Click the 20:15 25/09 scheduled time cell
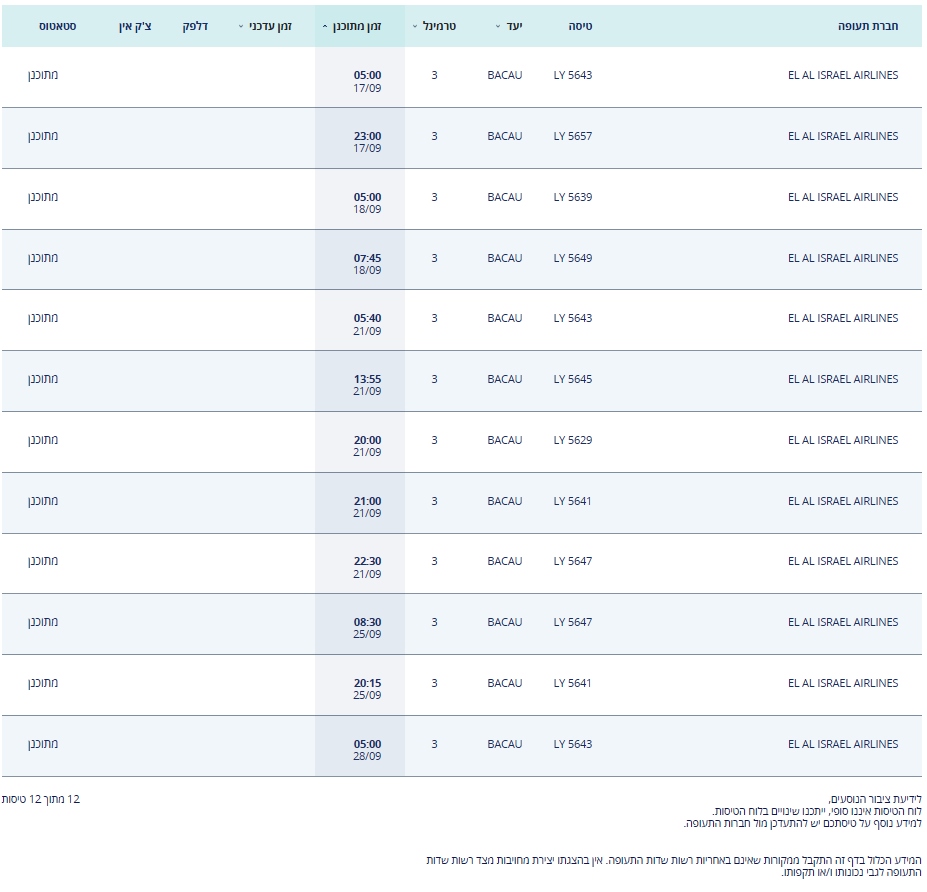 click(x=366, y=689)
